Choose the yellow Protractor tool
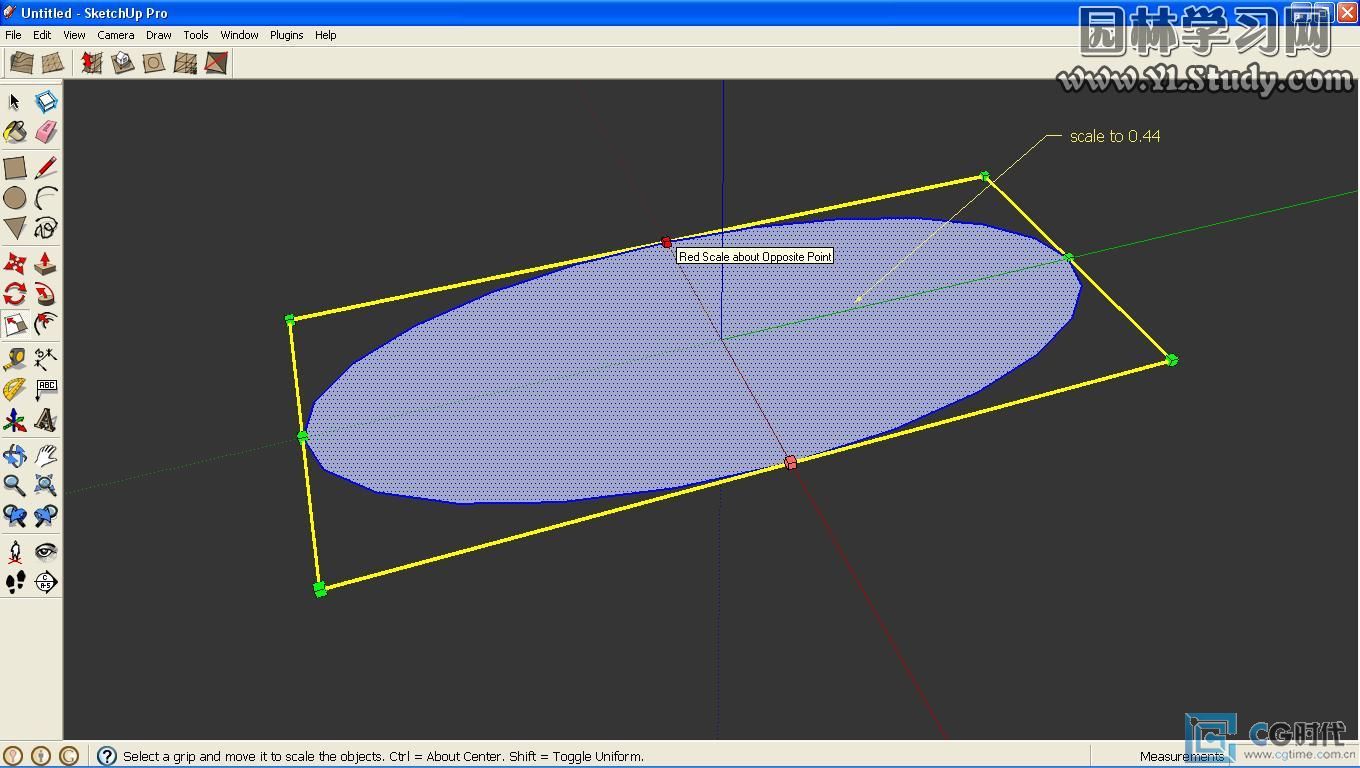The image size is (1360, 768). (14, 390)
